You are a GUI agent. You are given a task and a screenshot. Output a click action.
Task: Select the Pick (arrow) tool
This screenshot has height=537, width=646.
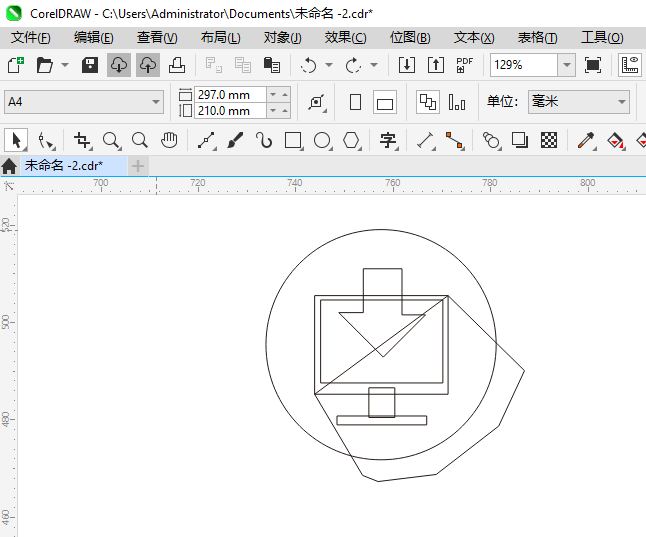[x=15, y=140]
